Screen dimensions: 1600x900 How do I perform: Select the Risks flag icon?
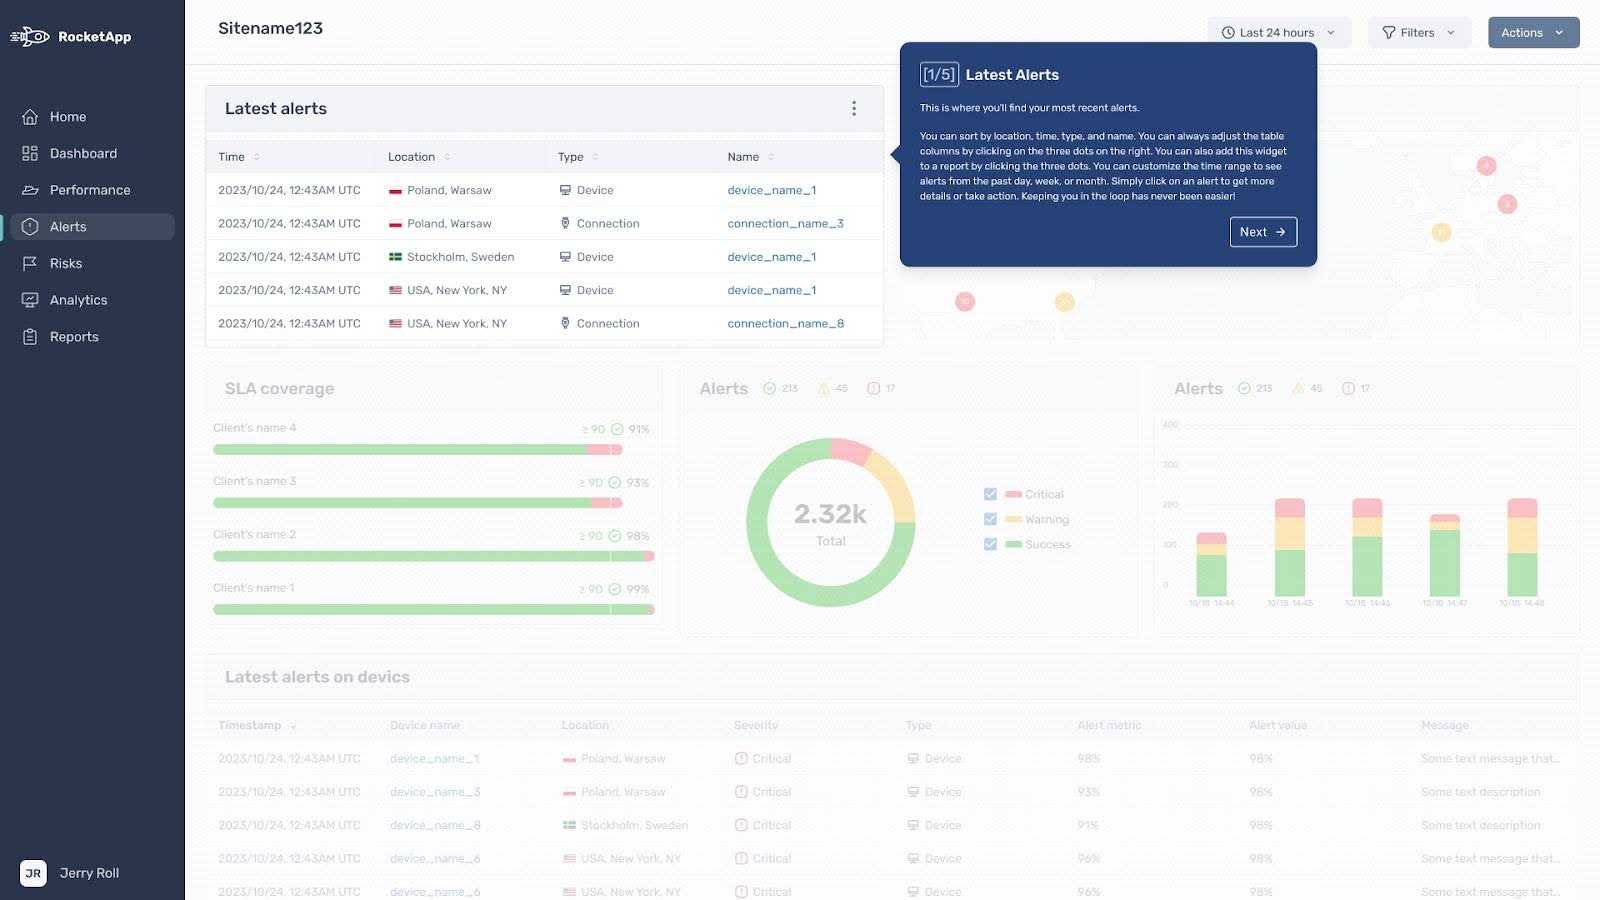(x=31, y=263)
